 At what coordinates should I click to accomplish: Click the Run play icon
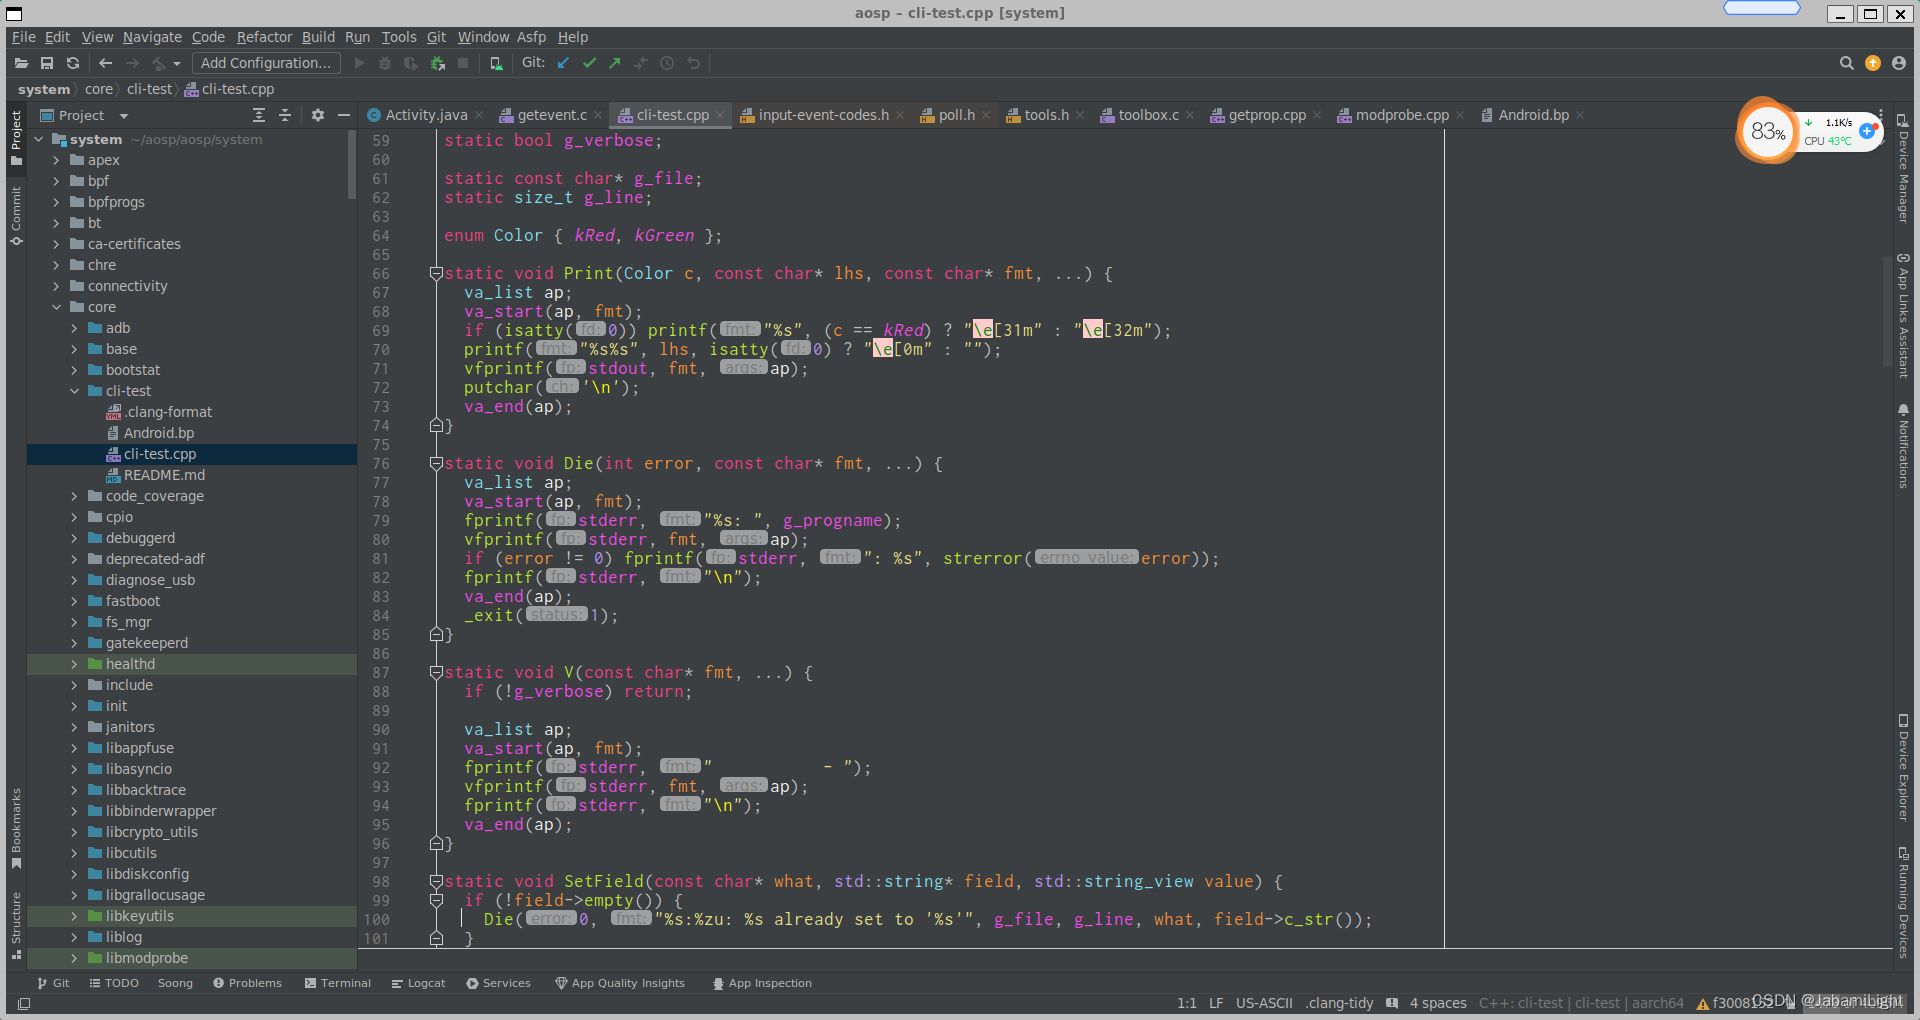click(x=360, y=63)
